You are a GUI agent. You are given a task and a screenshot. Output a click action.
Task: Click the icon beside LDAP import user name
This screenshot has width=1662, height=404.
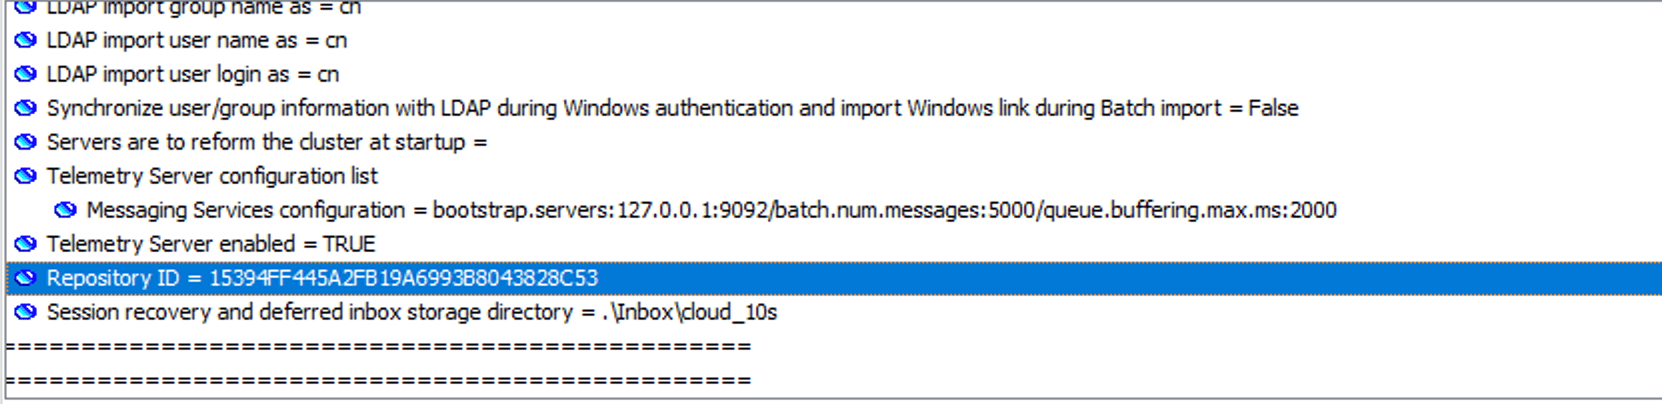click(25, 41)
